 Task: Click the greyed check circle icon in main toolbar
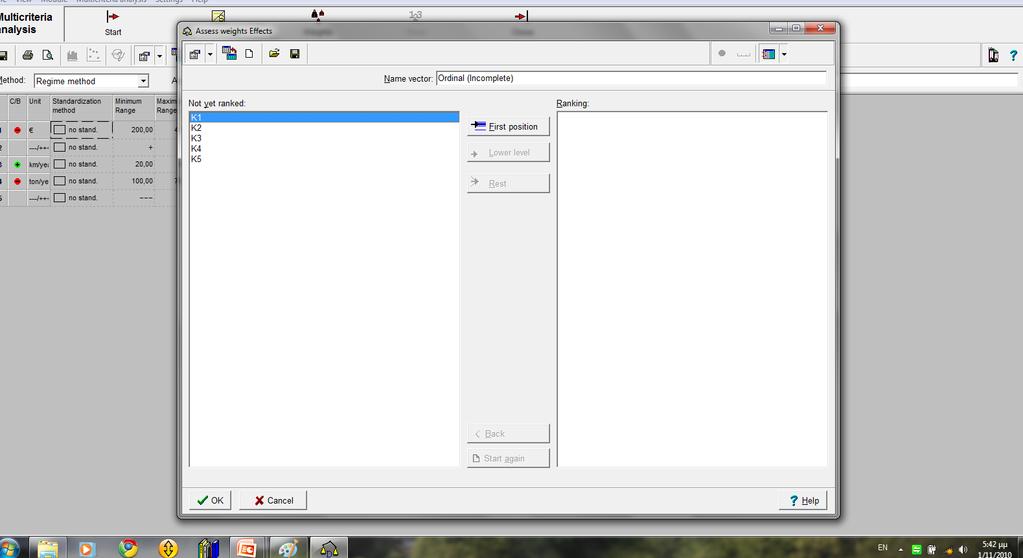tap(118, 55)
